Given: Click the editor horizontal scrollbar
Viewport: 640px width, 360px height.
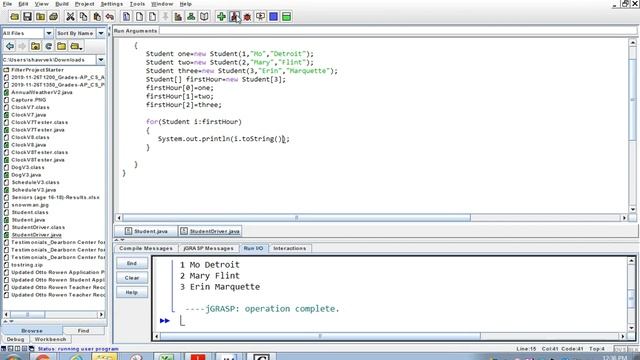Looking at the screenshot, I should point(296,218).
